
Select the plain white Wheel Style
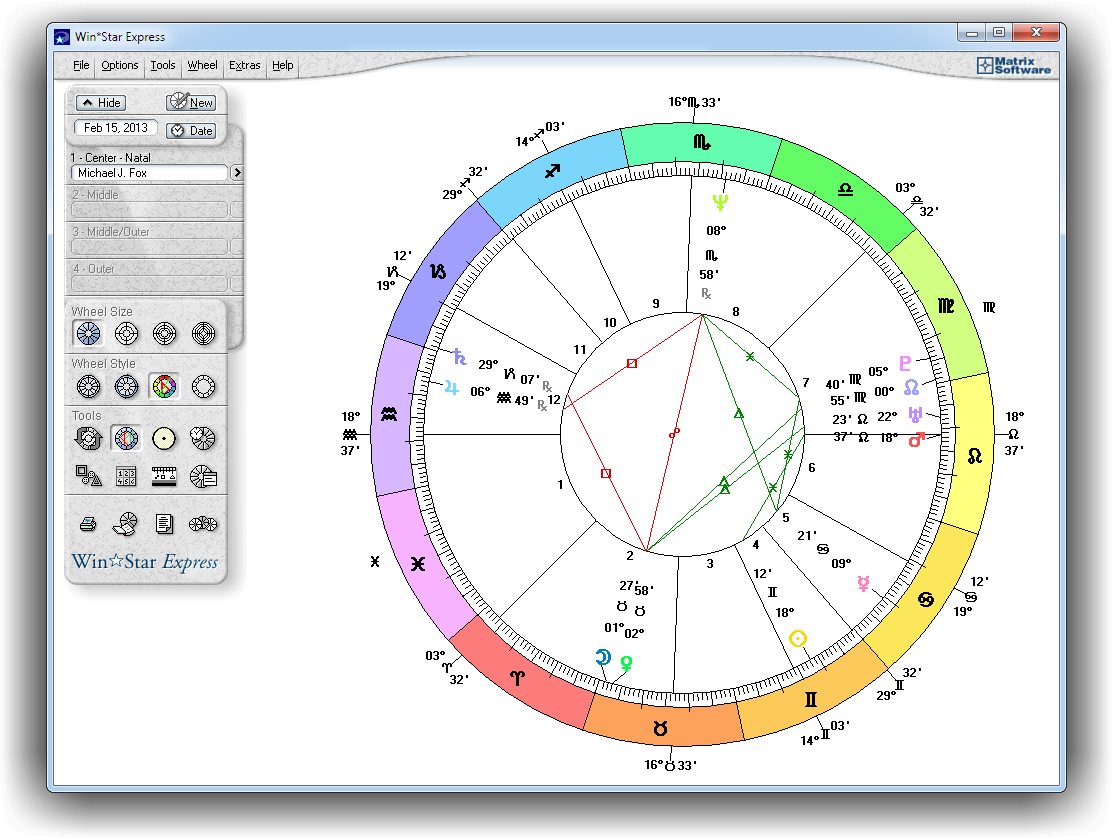[x=204, y=386]
